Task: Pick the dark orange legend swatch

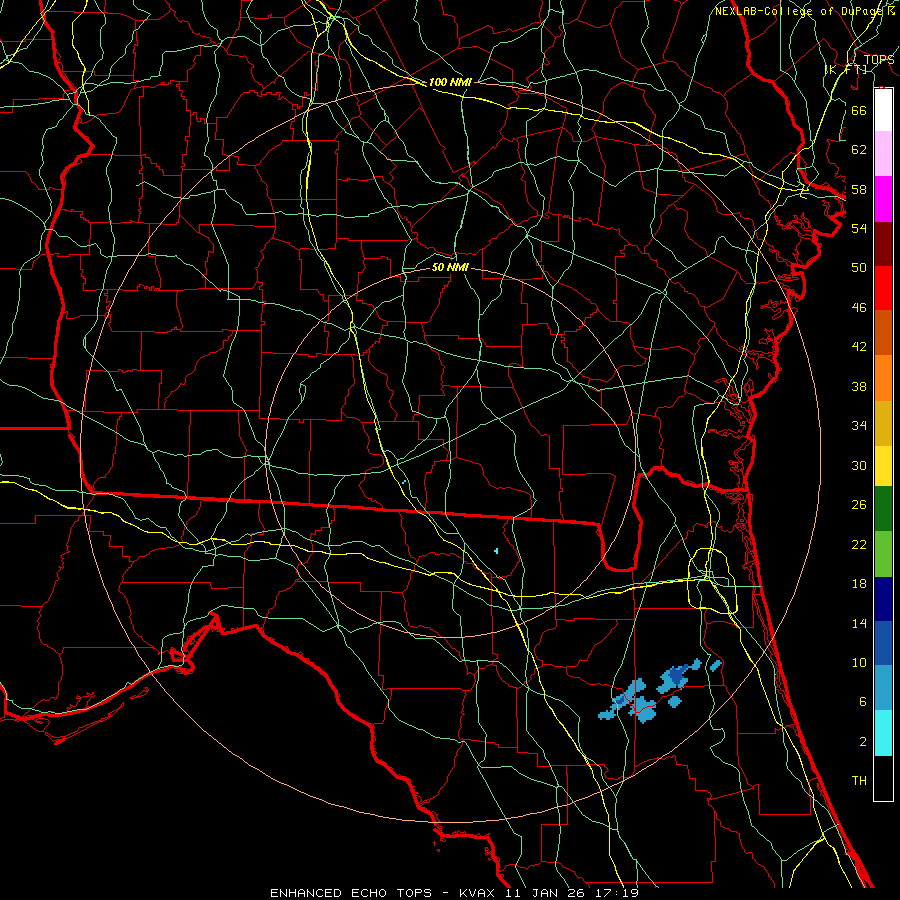Action: (883, 332)
